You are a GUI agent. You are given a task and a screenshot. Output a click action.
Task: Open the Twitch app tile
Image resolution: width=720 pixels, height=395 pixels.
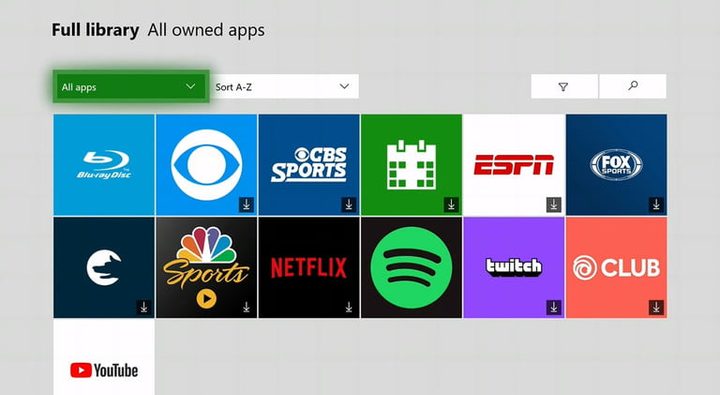pyautogui.click(x=514, y=267)
